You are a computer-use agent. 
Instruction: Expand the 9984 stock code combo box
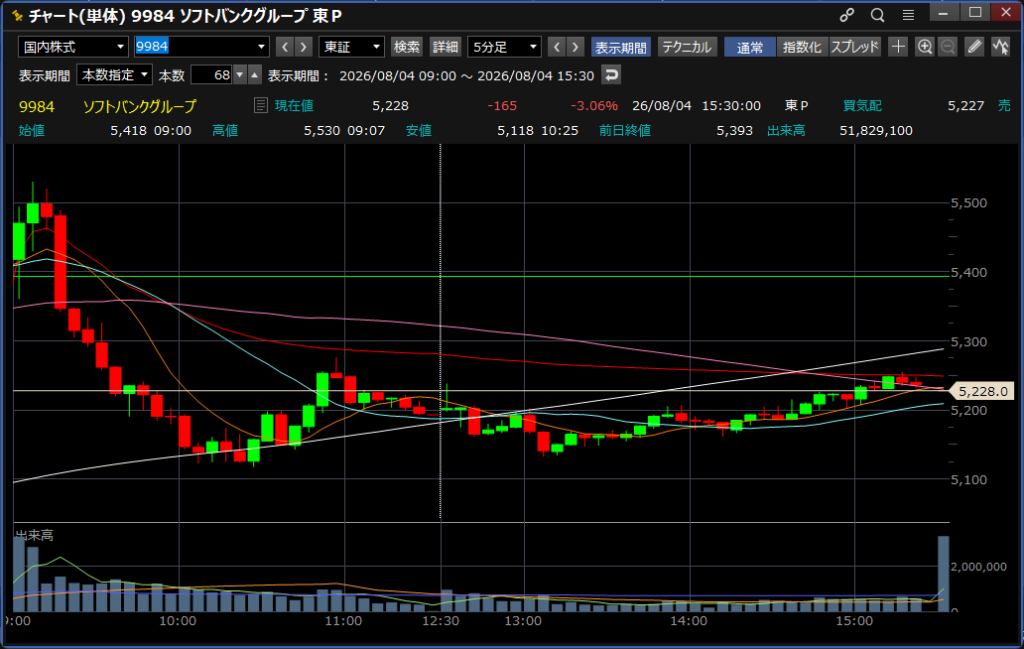point(261,46)
